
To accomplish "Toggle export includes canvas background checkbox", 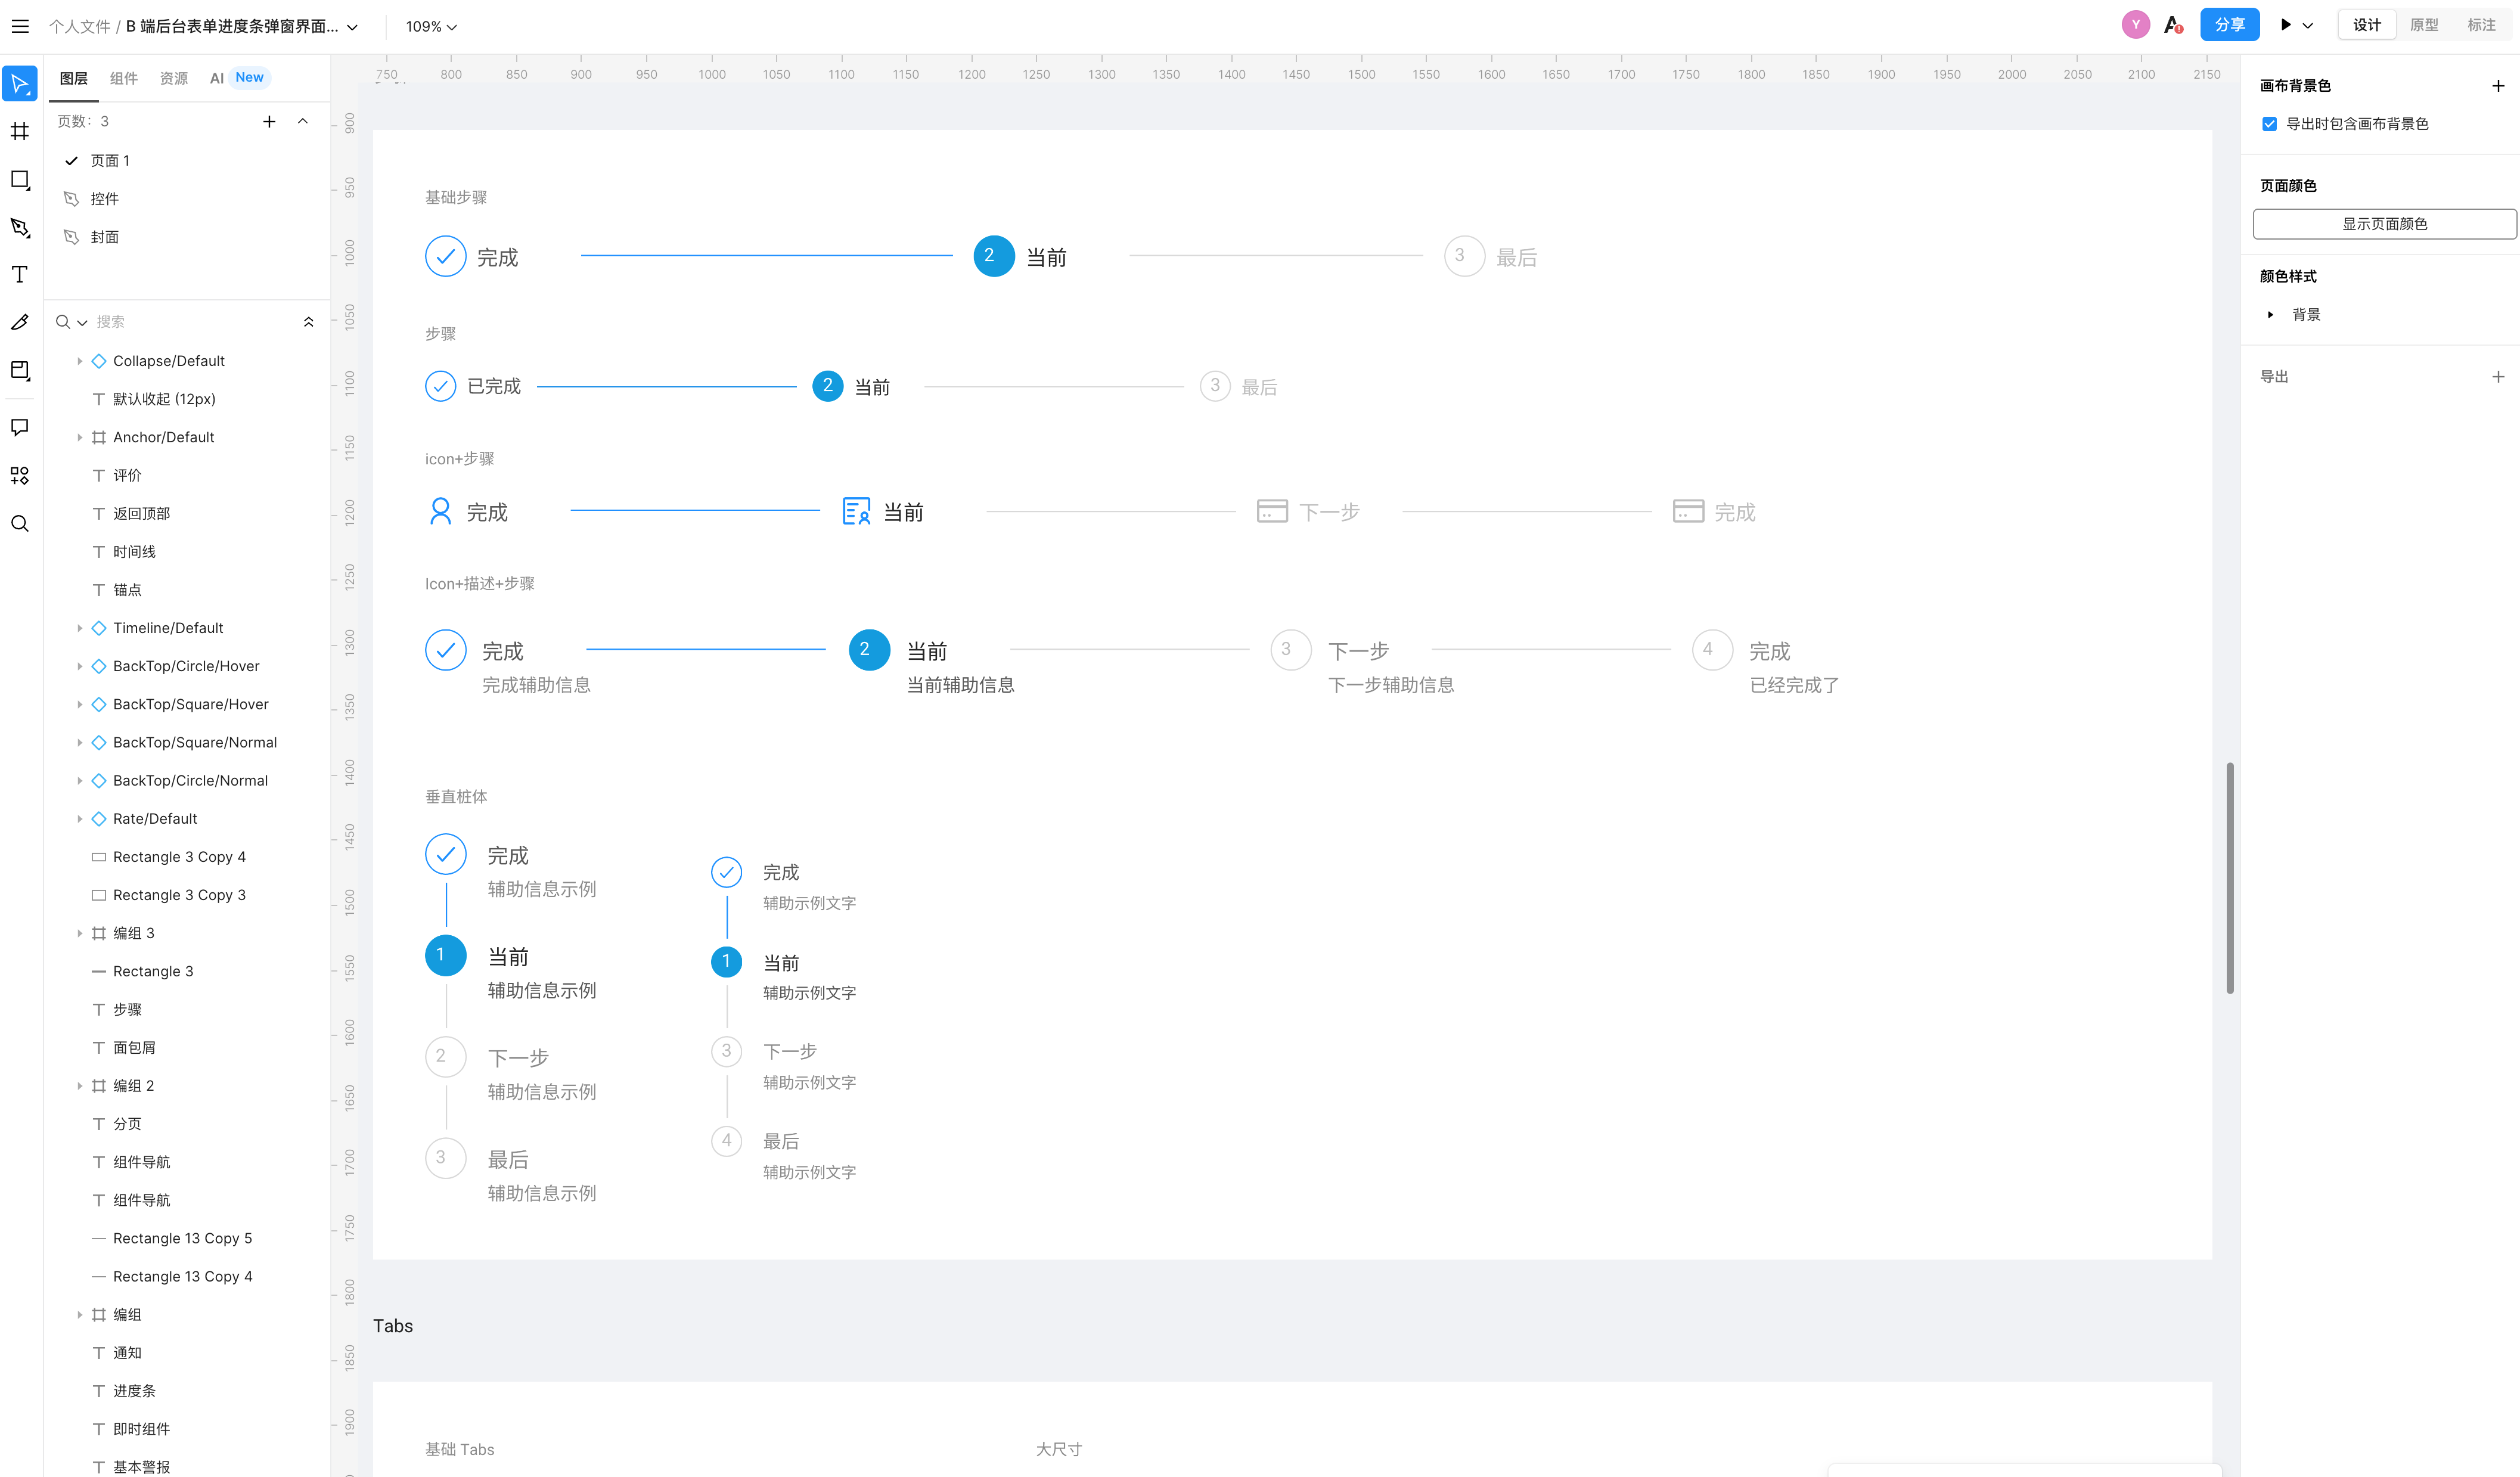I will [x=2269, y=124].
